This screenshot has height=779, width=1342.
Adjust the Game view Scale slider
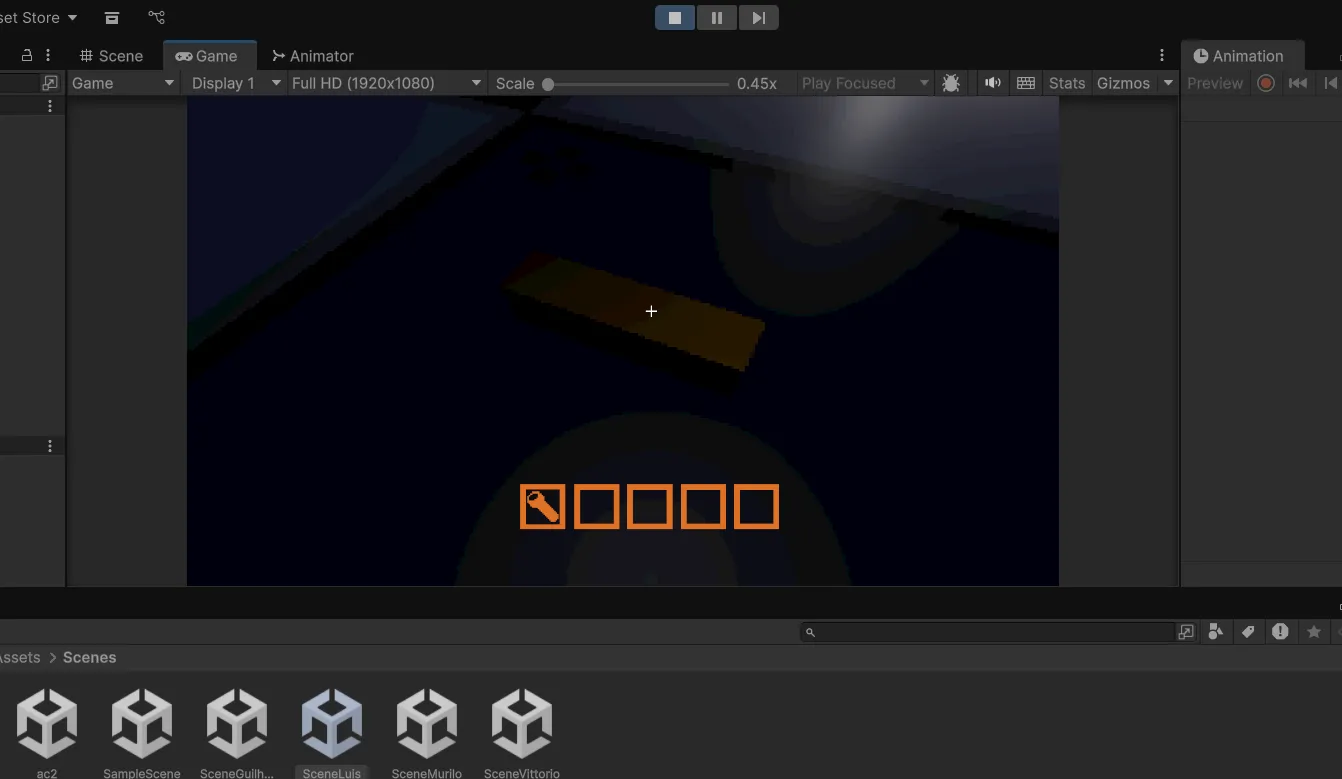(x=548, y=84)
